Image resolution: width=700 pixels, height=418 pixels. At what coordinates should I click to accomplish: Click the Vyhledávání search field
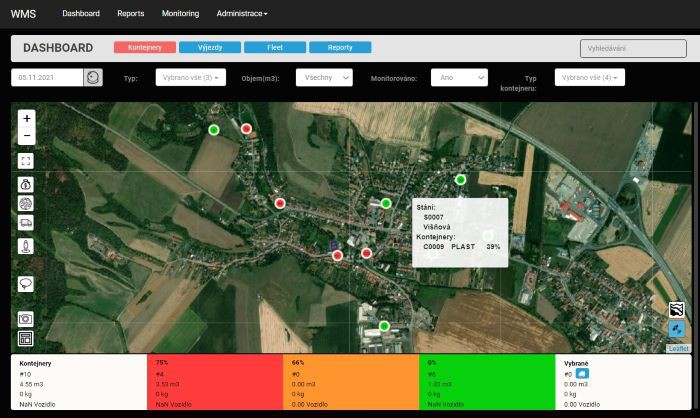(x=633, y=48)
